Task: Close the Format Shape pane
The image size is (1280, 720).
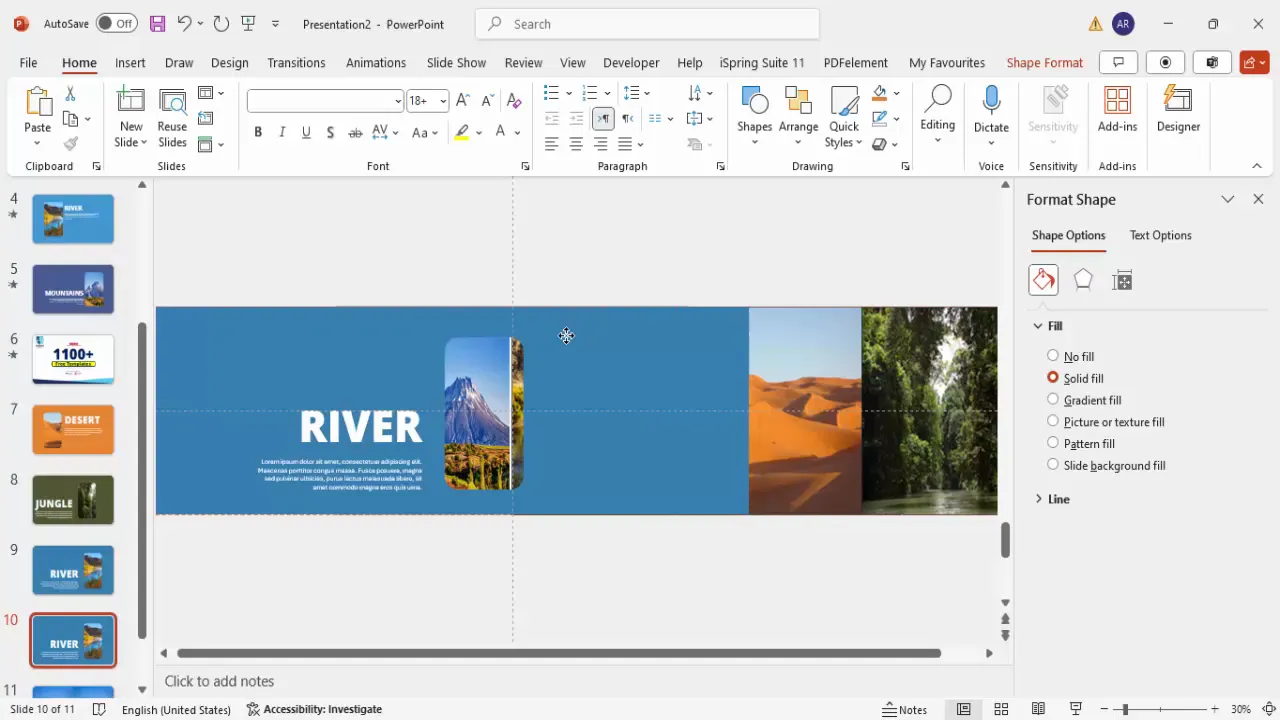Action: (1258, 199)
